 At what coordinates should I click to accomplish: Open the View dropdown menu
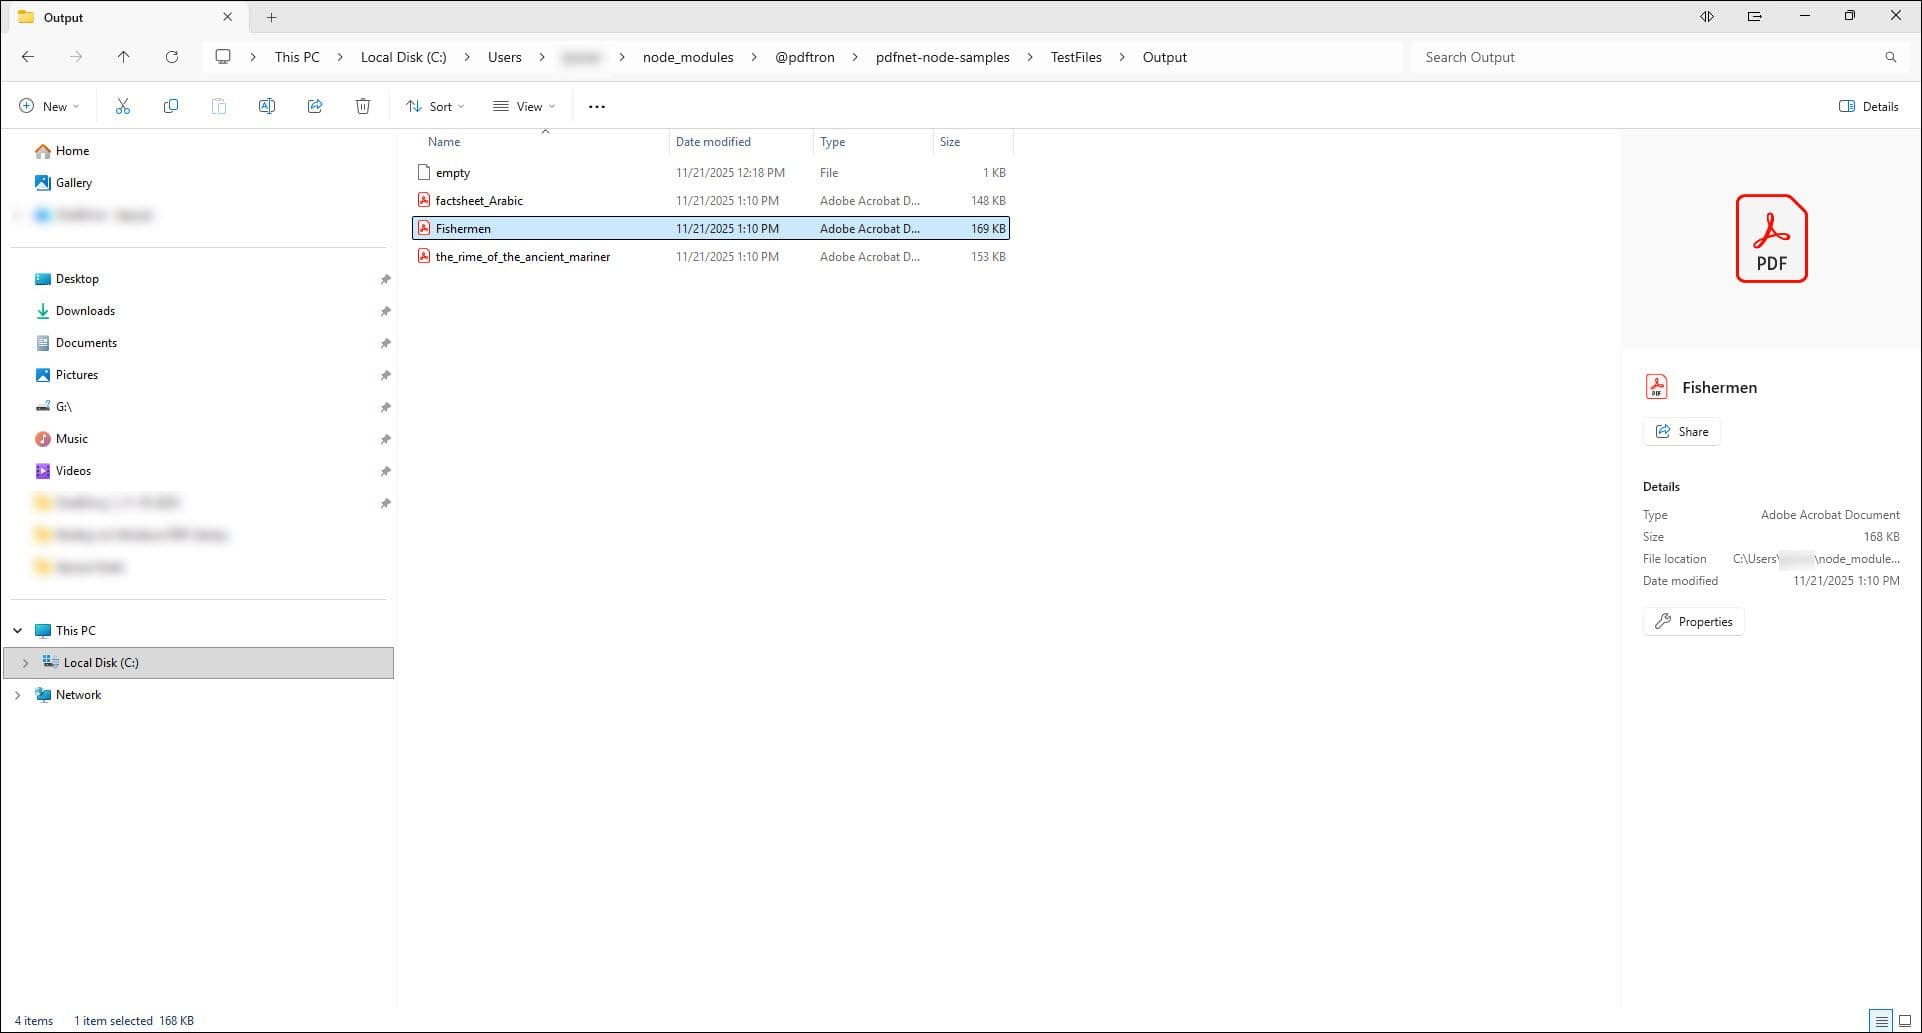click(x=523, y=106)
